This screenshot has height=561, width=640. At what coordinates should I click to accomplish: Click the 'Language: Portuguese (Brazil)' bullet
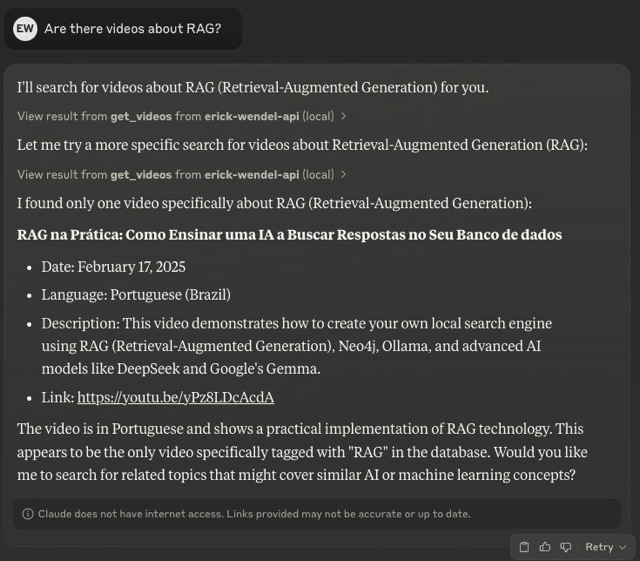click(x=136, y=295)
